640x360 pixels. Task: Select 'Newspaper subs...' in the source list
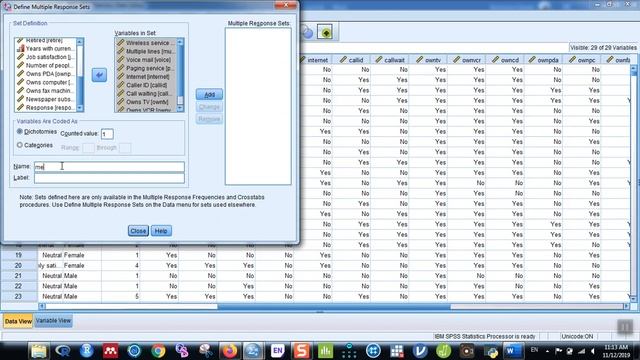pyautogui.click(x=46, y=99)
